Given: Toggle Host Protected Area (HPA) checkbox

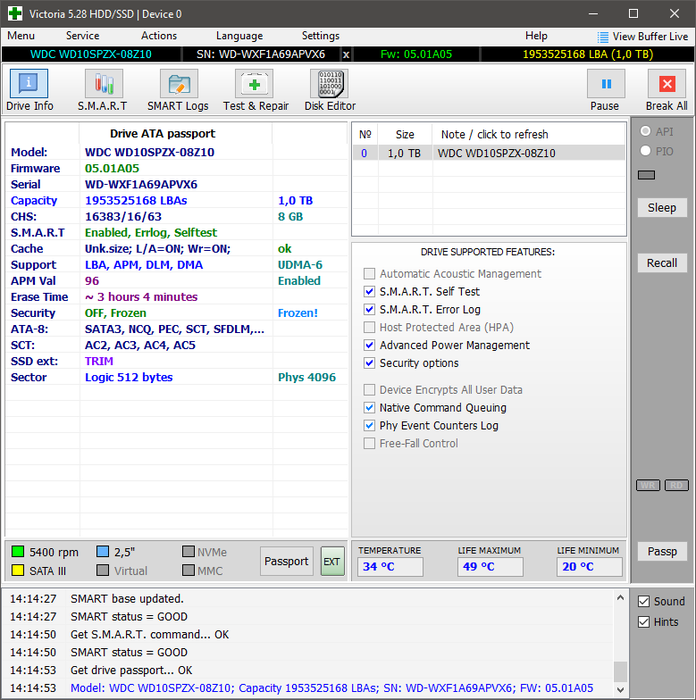Looking at the screenshot, I should click(369, 327).
